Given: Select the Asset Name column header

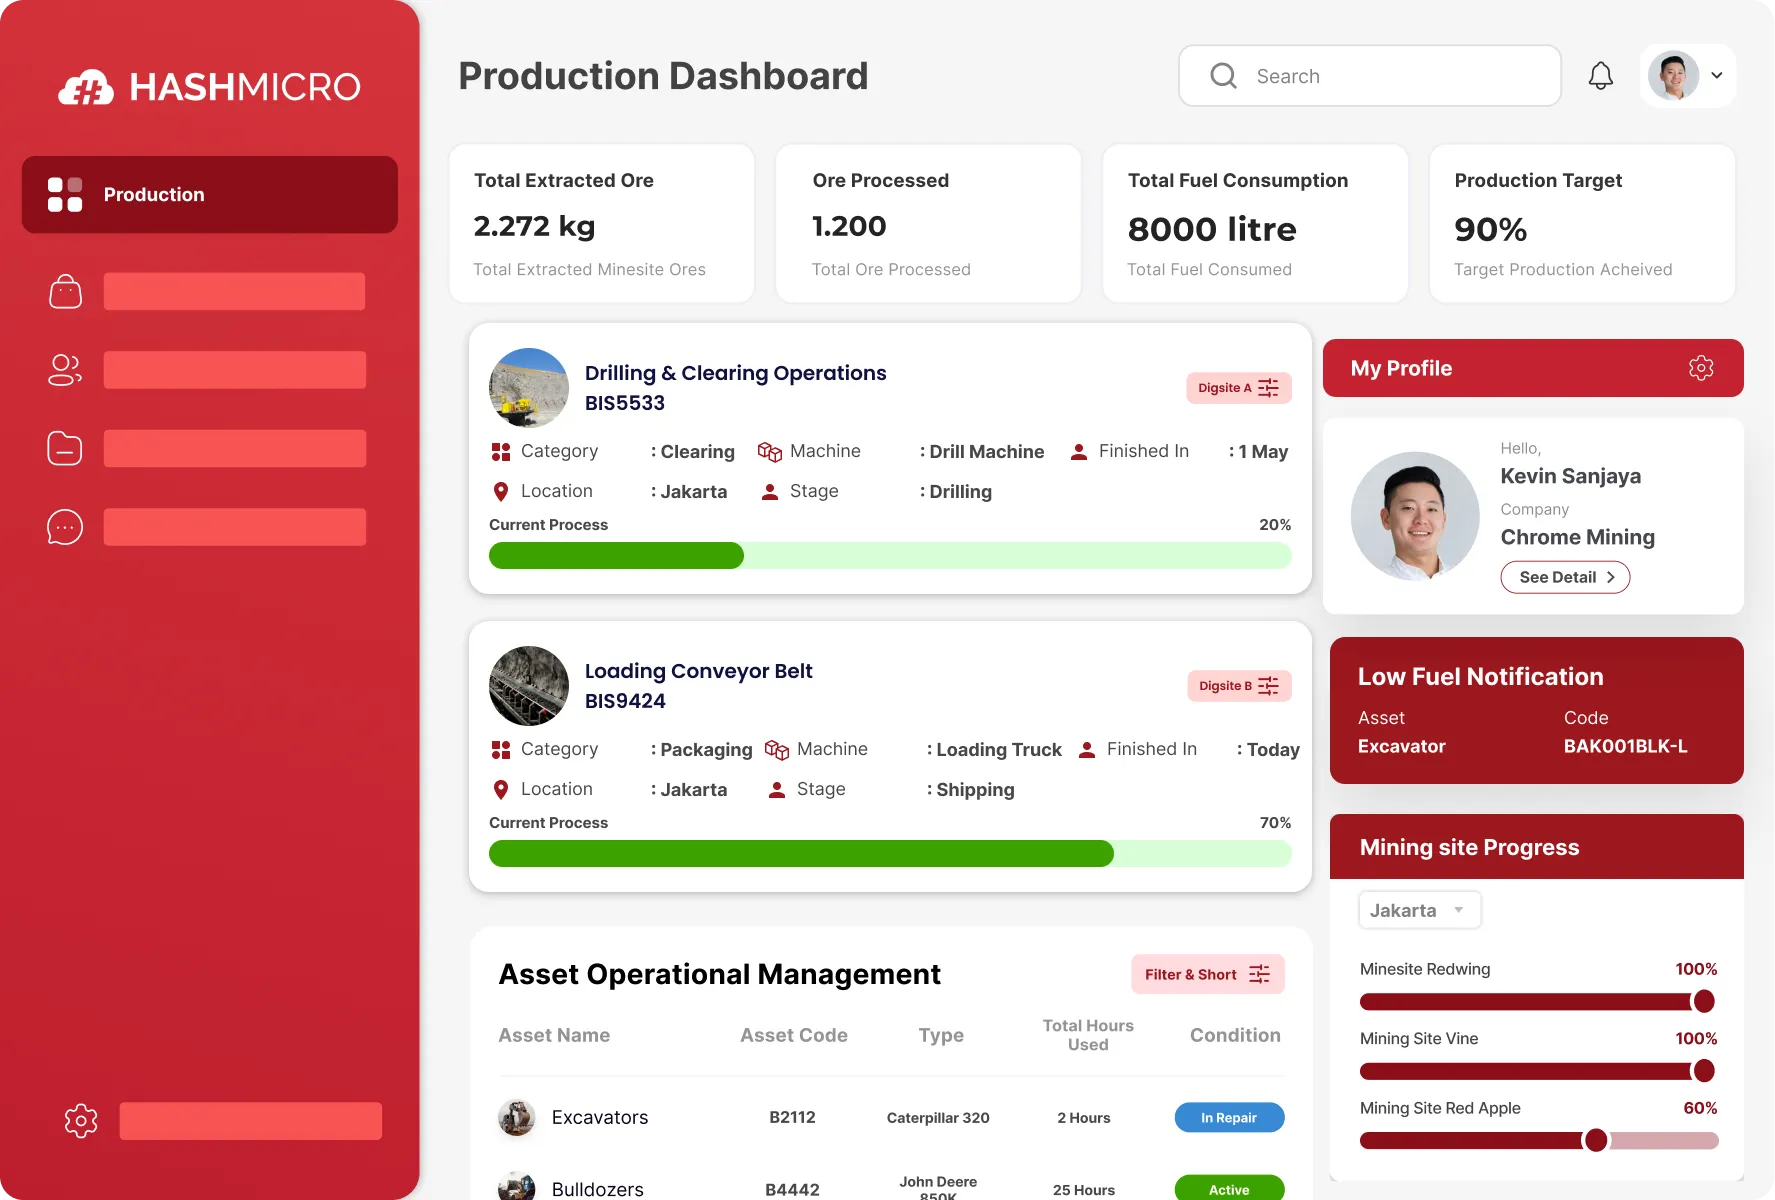Looking at the screenshot, I should 554,1035.
